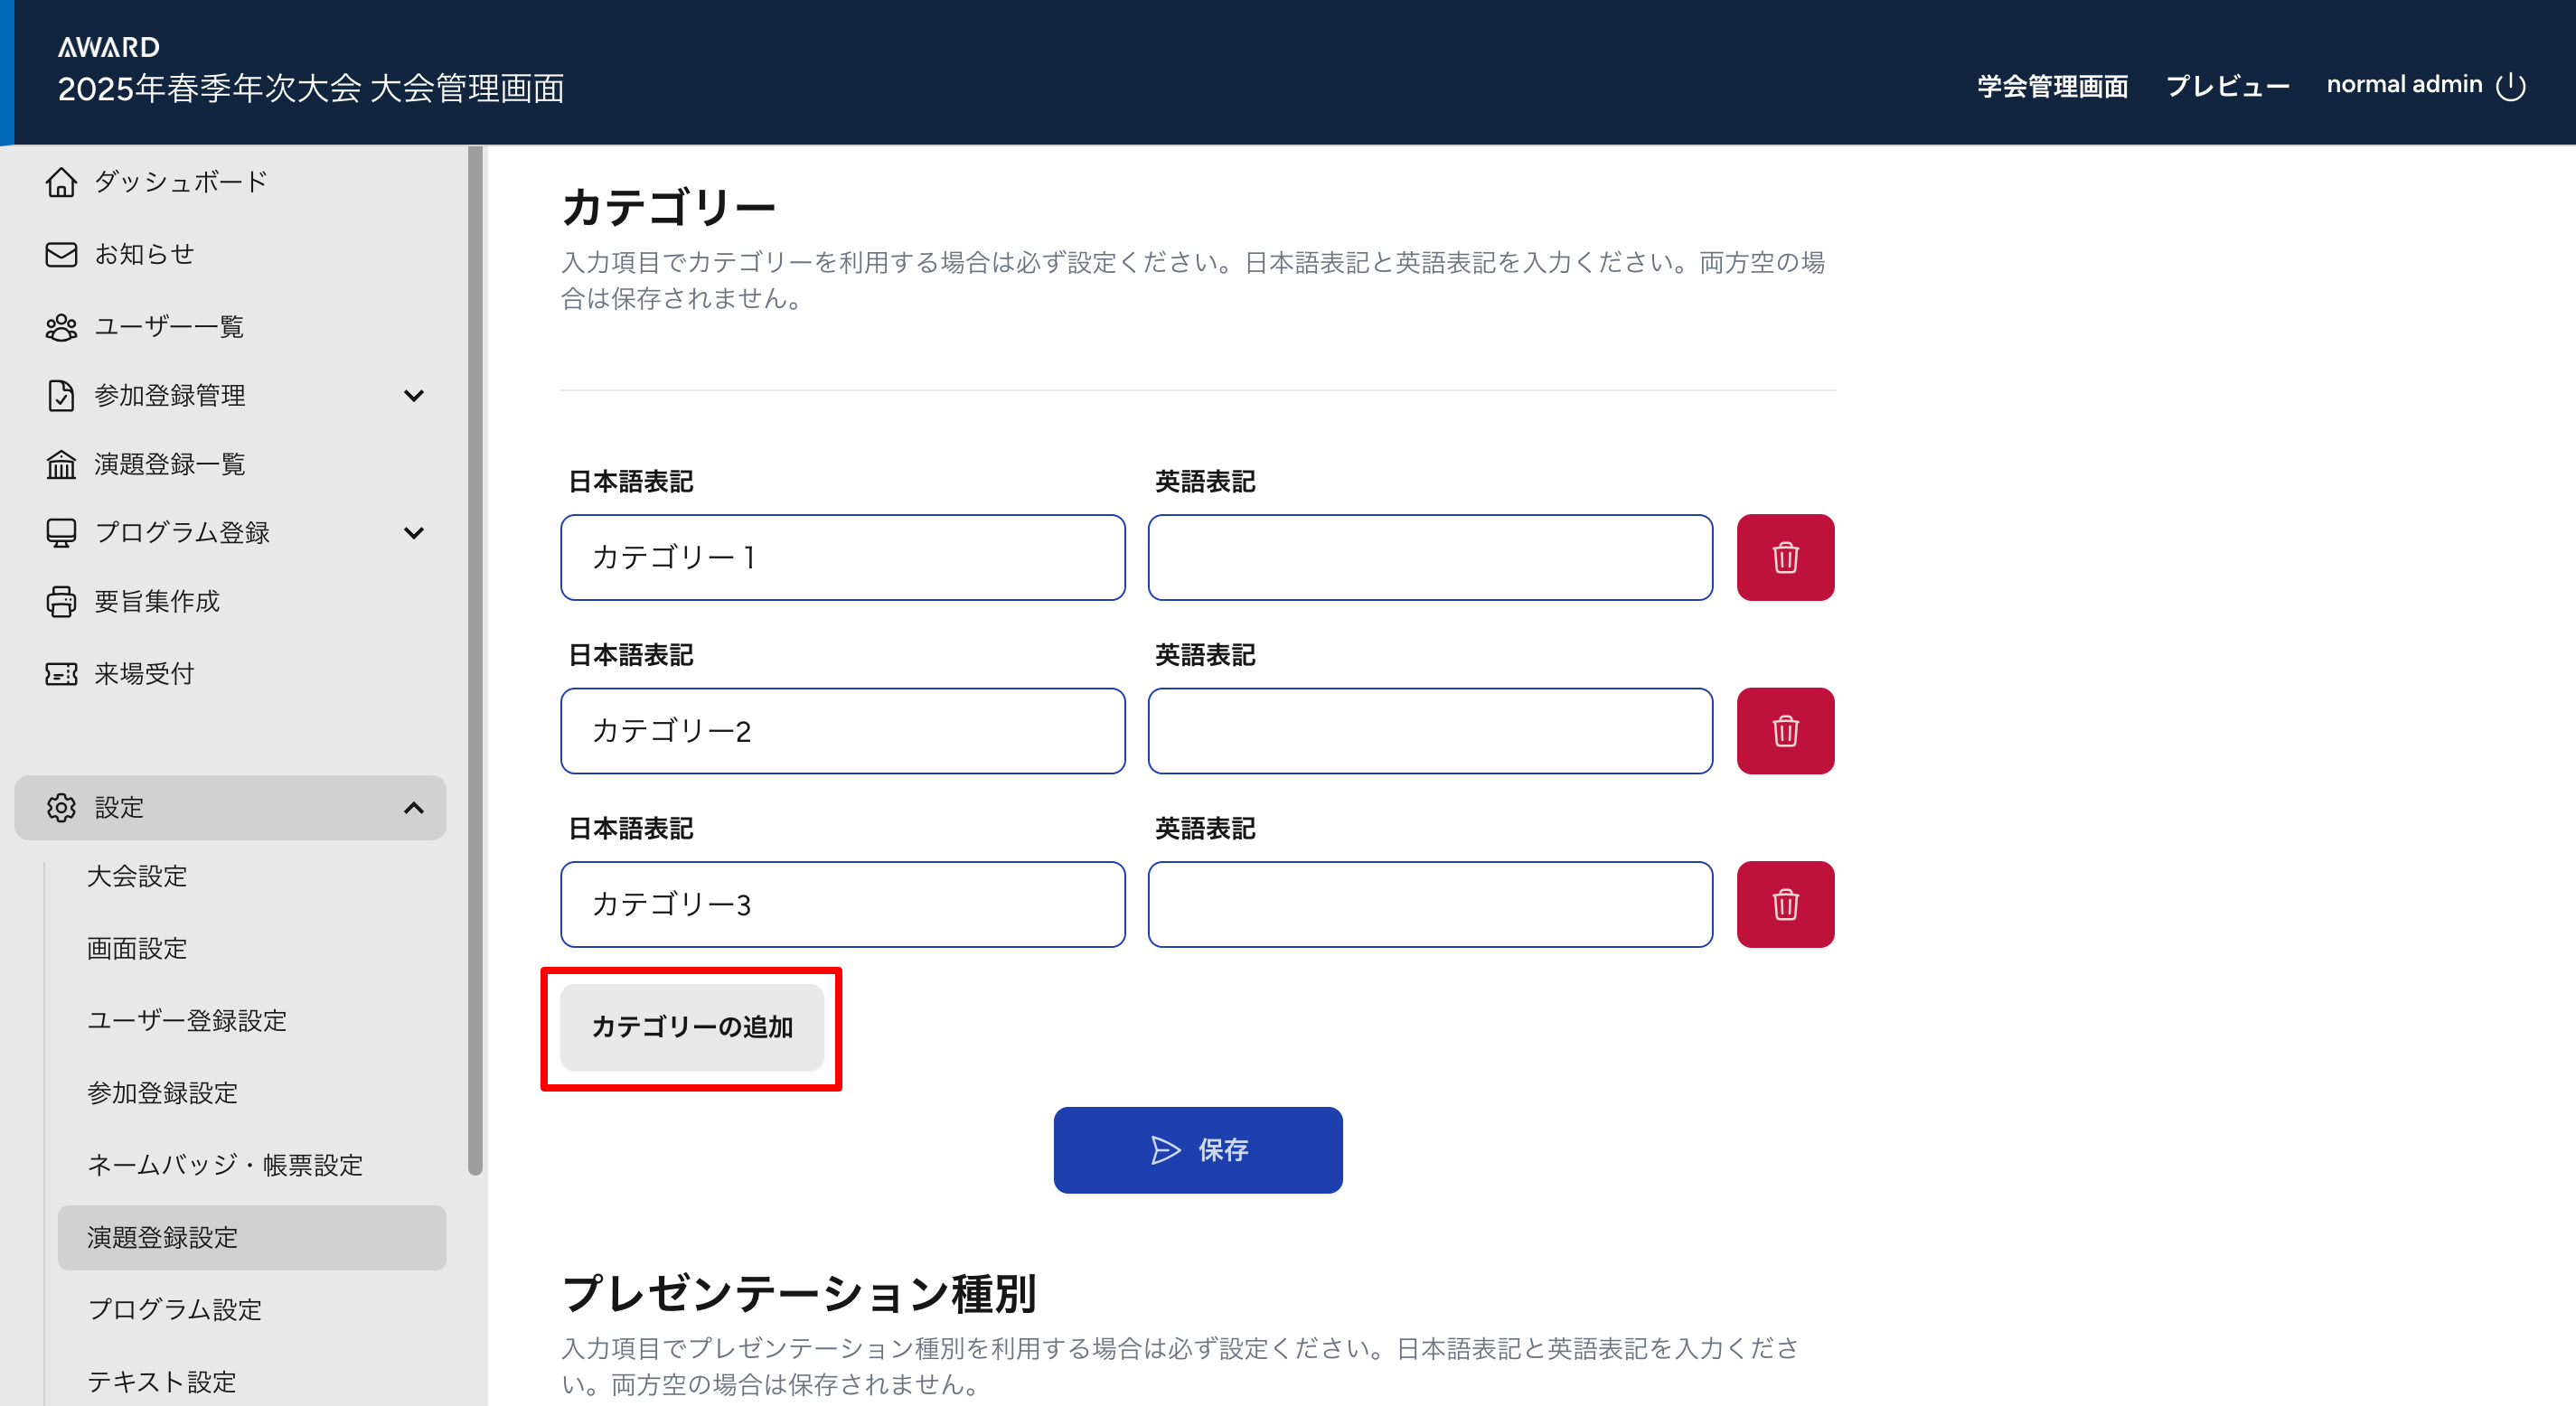
Task: Select プログラム設定 in the settings submenu
Action: tap(175, 1309)
